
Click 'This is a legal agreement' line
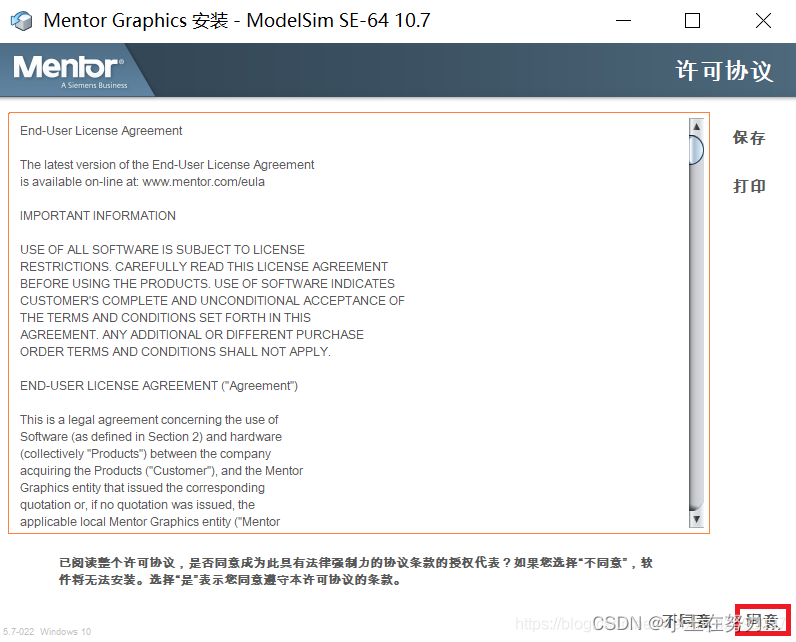149,420
